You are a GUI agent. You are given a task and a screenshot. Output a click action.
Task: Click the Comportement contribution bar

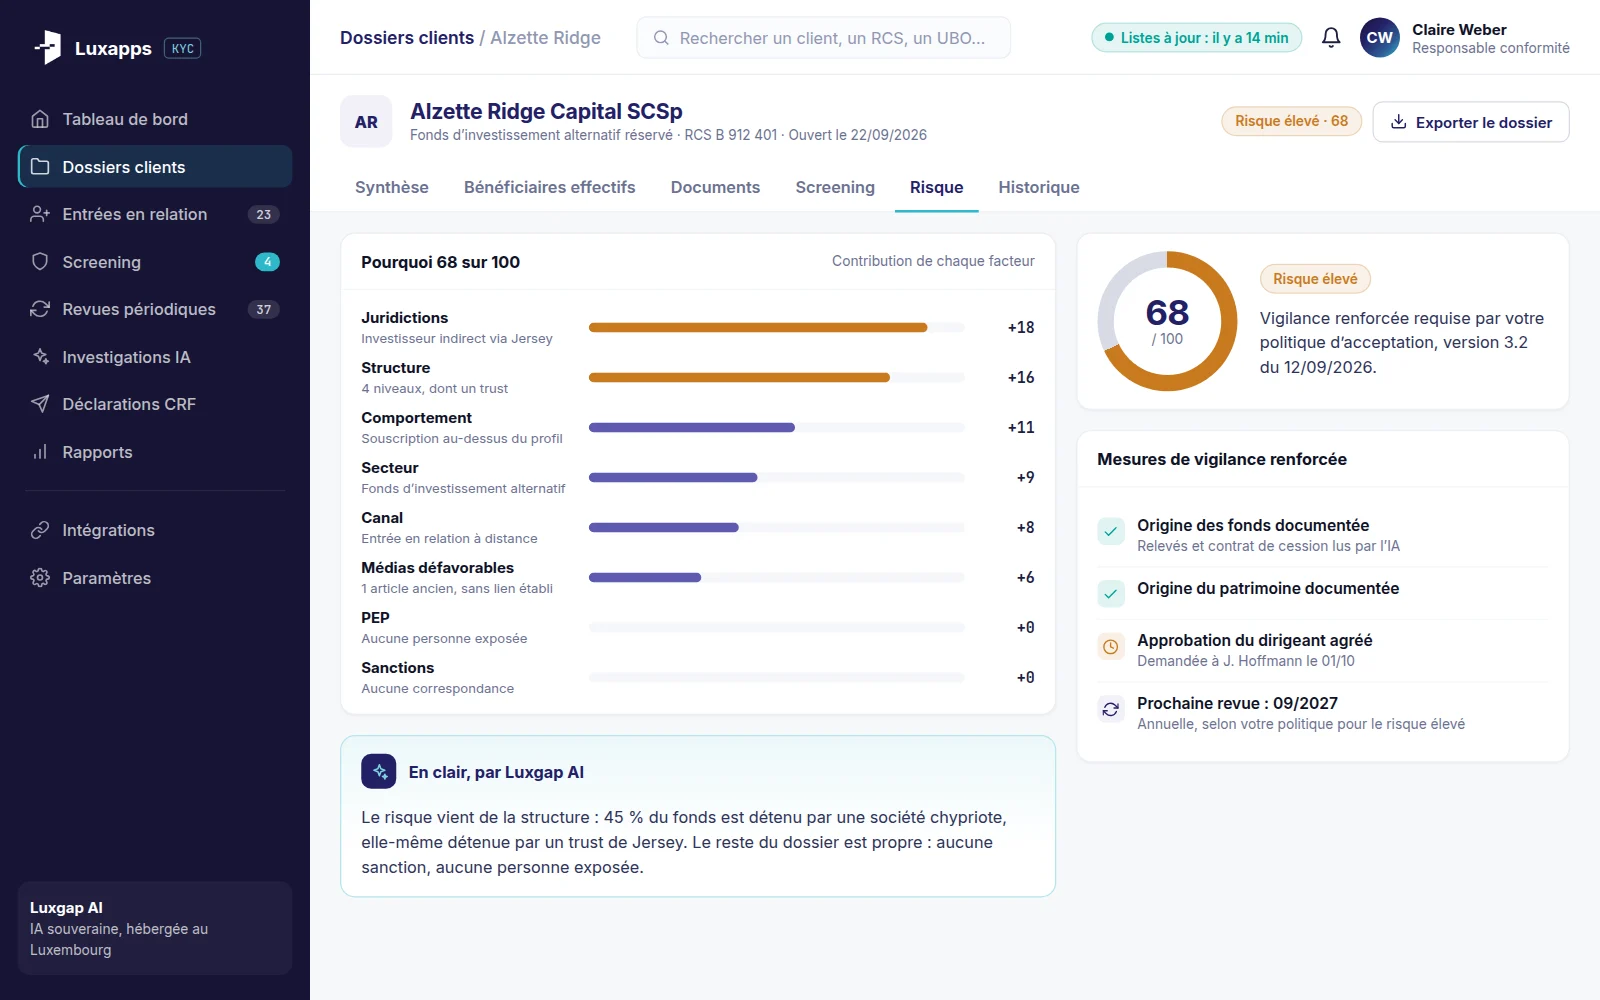click(777, 427)
